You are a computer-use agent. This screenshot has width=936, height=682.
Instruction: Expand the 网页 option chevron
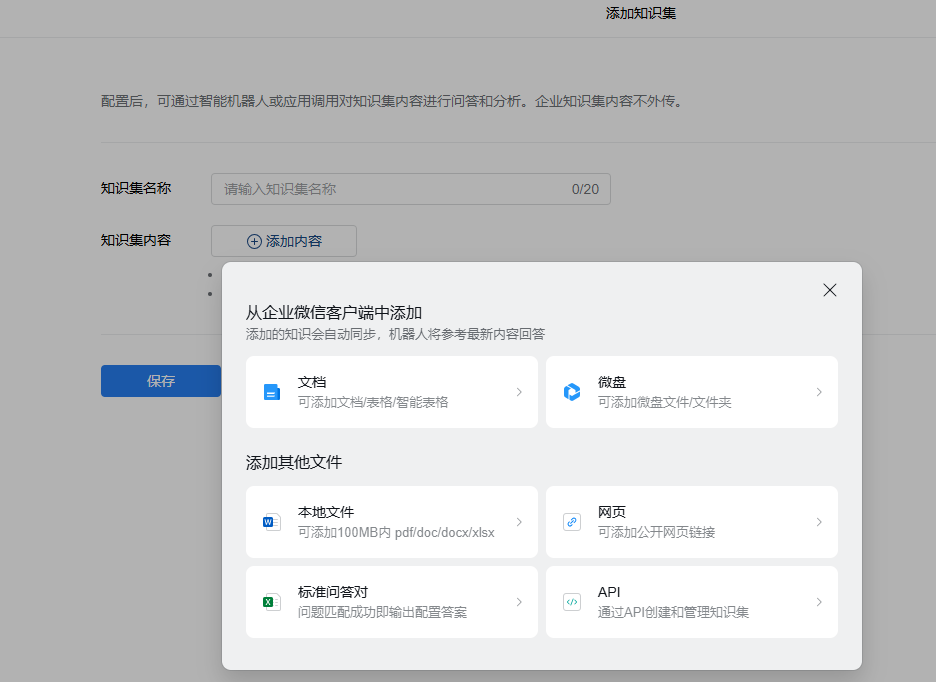819,522
